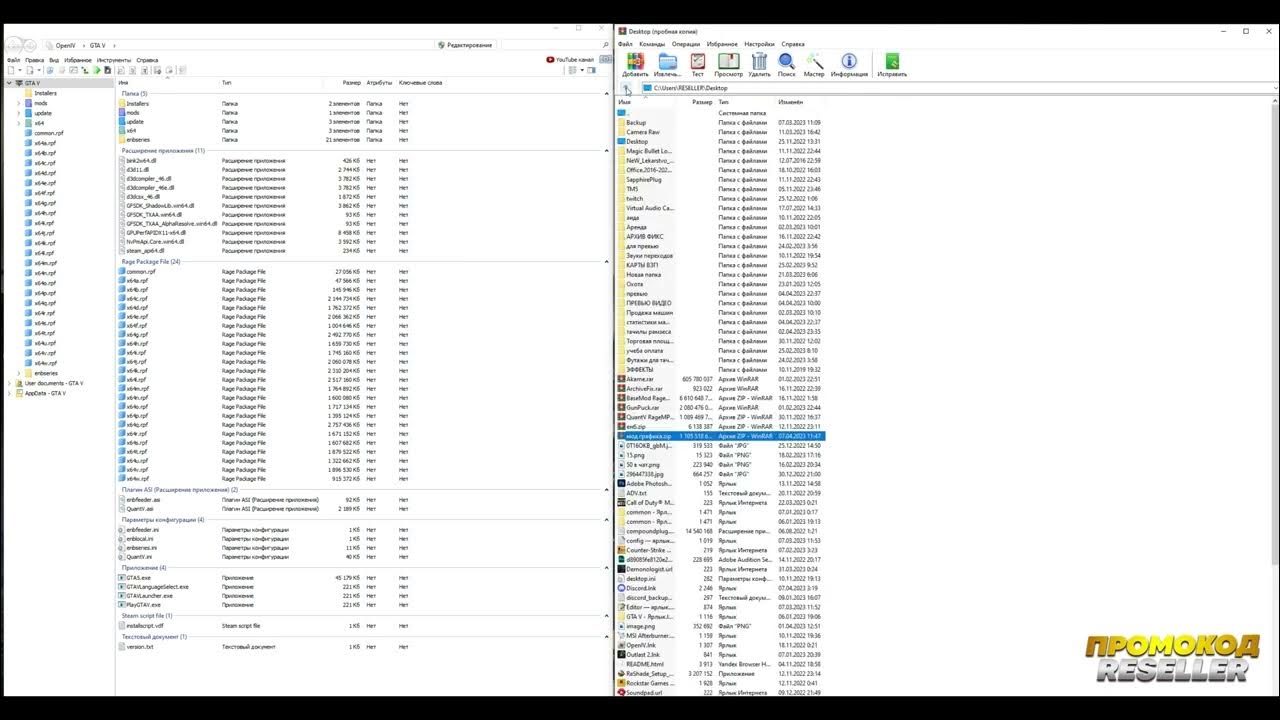This screenshot has height=720, width=1280.
Task: Sort OpenIV list by Размер column
Action: [352, 82]
